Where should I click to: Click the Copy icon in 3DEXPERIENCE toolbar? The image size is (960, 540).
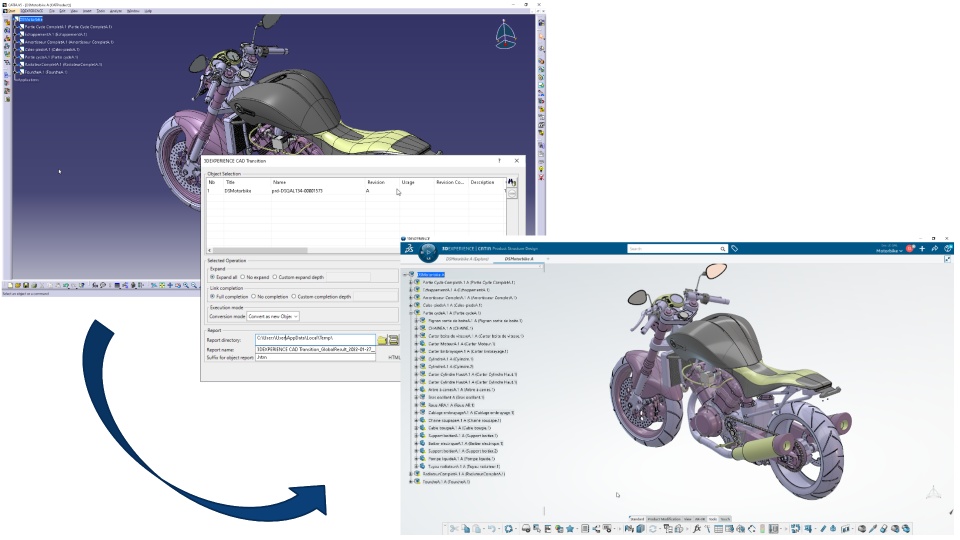click(x=466, y=528)
